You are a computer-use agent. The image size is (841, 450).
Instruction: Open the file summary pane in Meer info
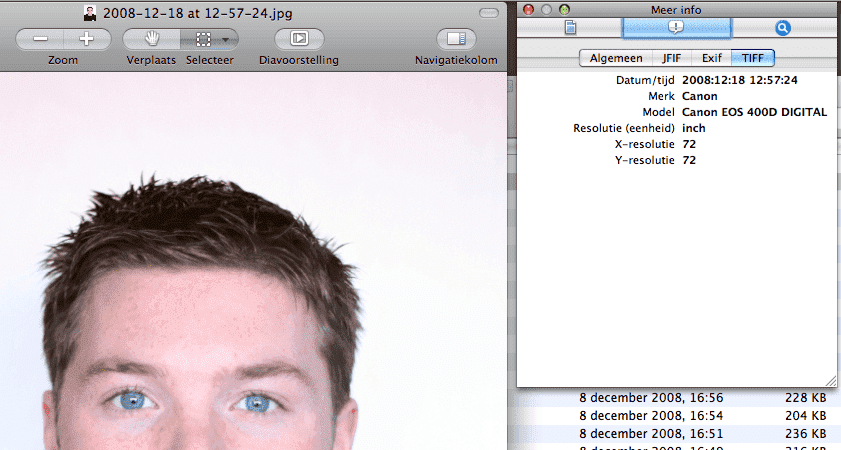click(x=571, y=28)
